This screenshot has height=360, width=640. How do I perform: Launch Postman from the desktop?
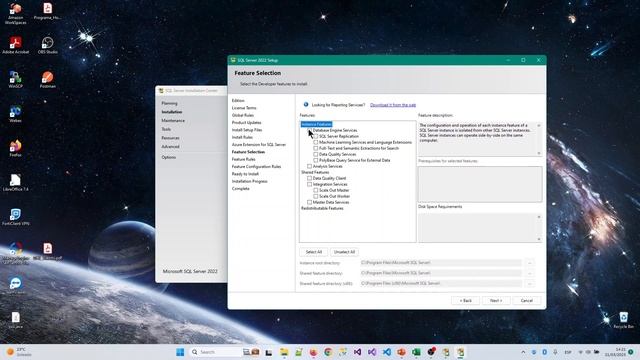[47, 79]
